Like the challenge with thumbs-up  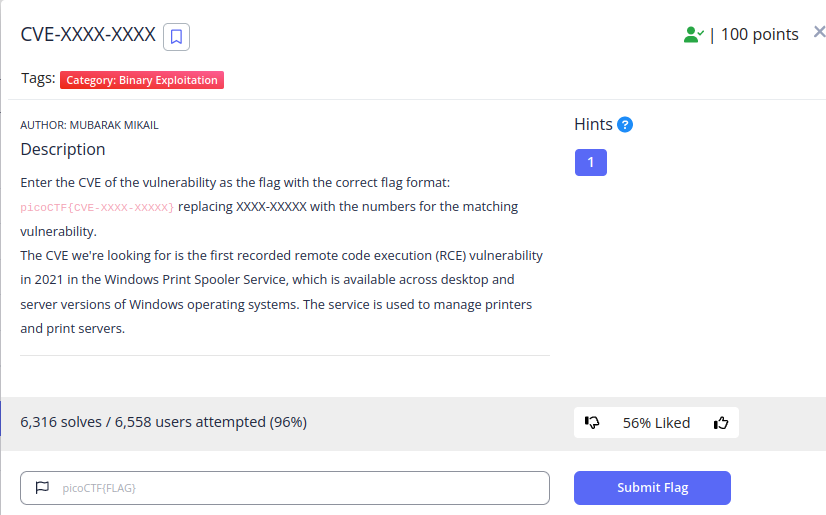721,422
